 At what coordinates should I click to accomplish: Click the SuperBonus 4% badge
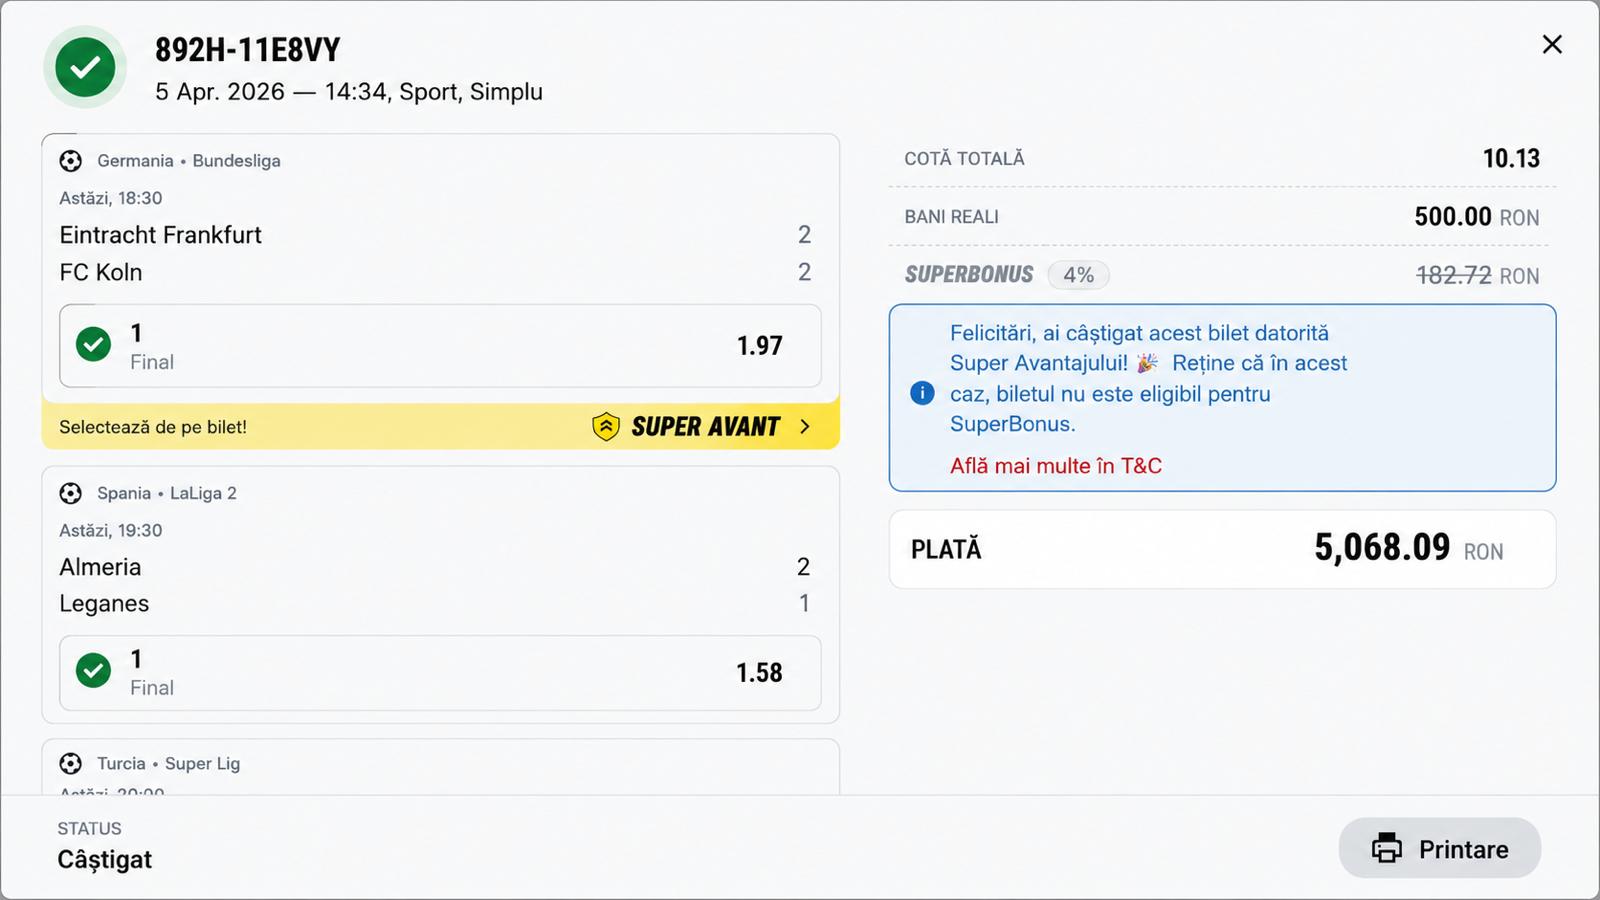pos(1078,275)
